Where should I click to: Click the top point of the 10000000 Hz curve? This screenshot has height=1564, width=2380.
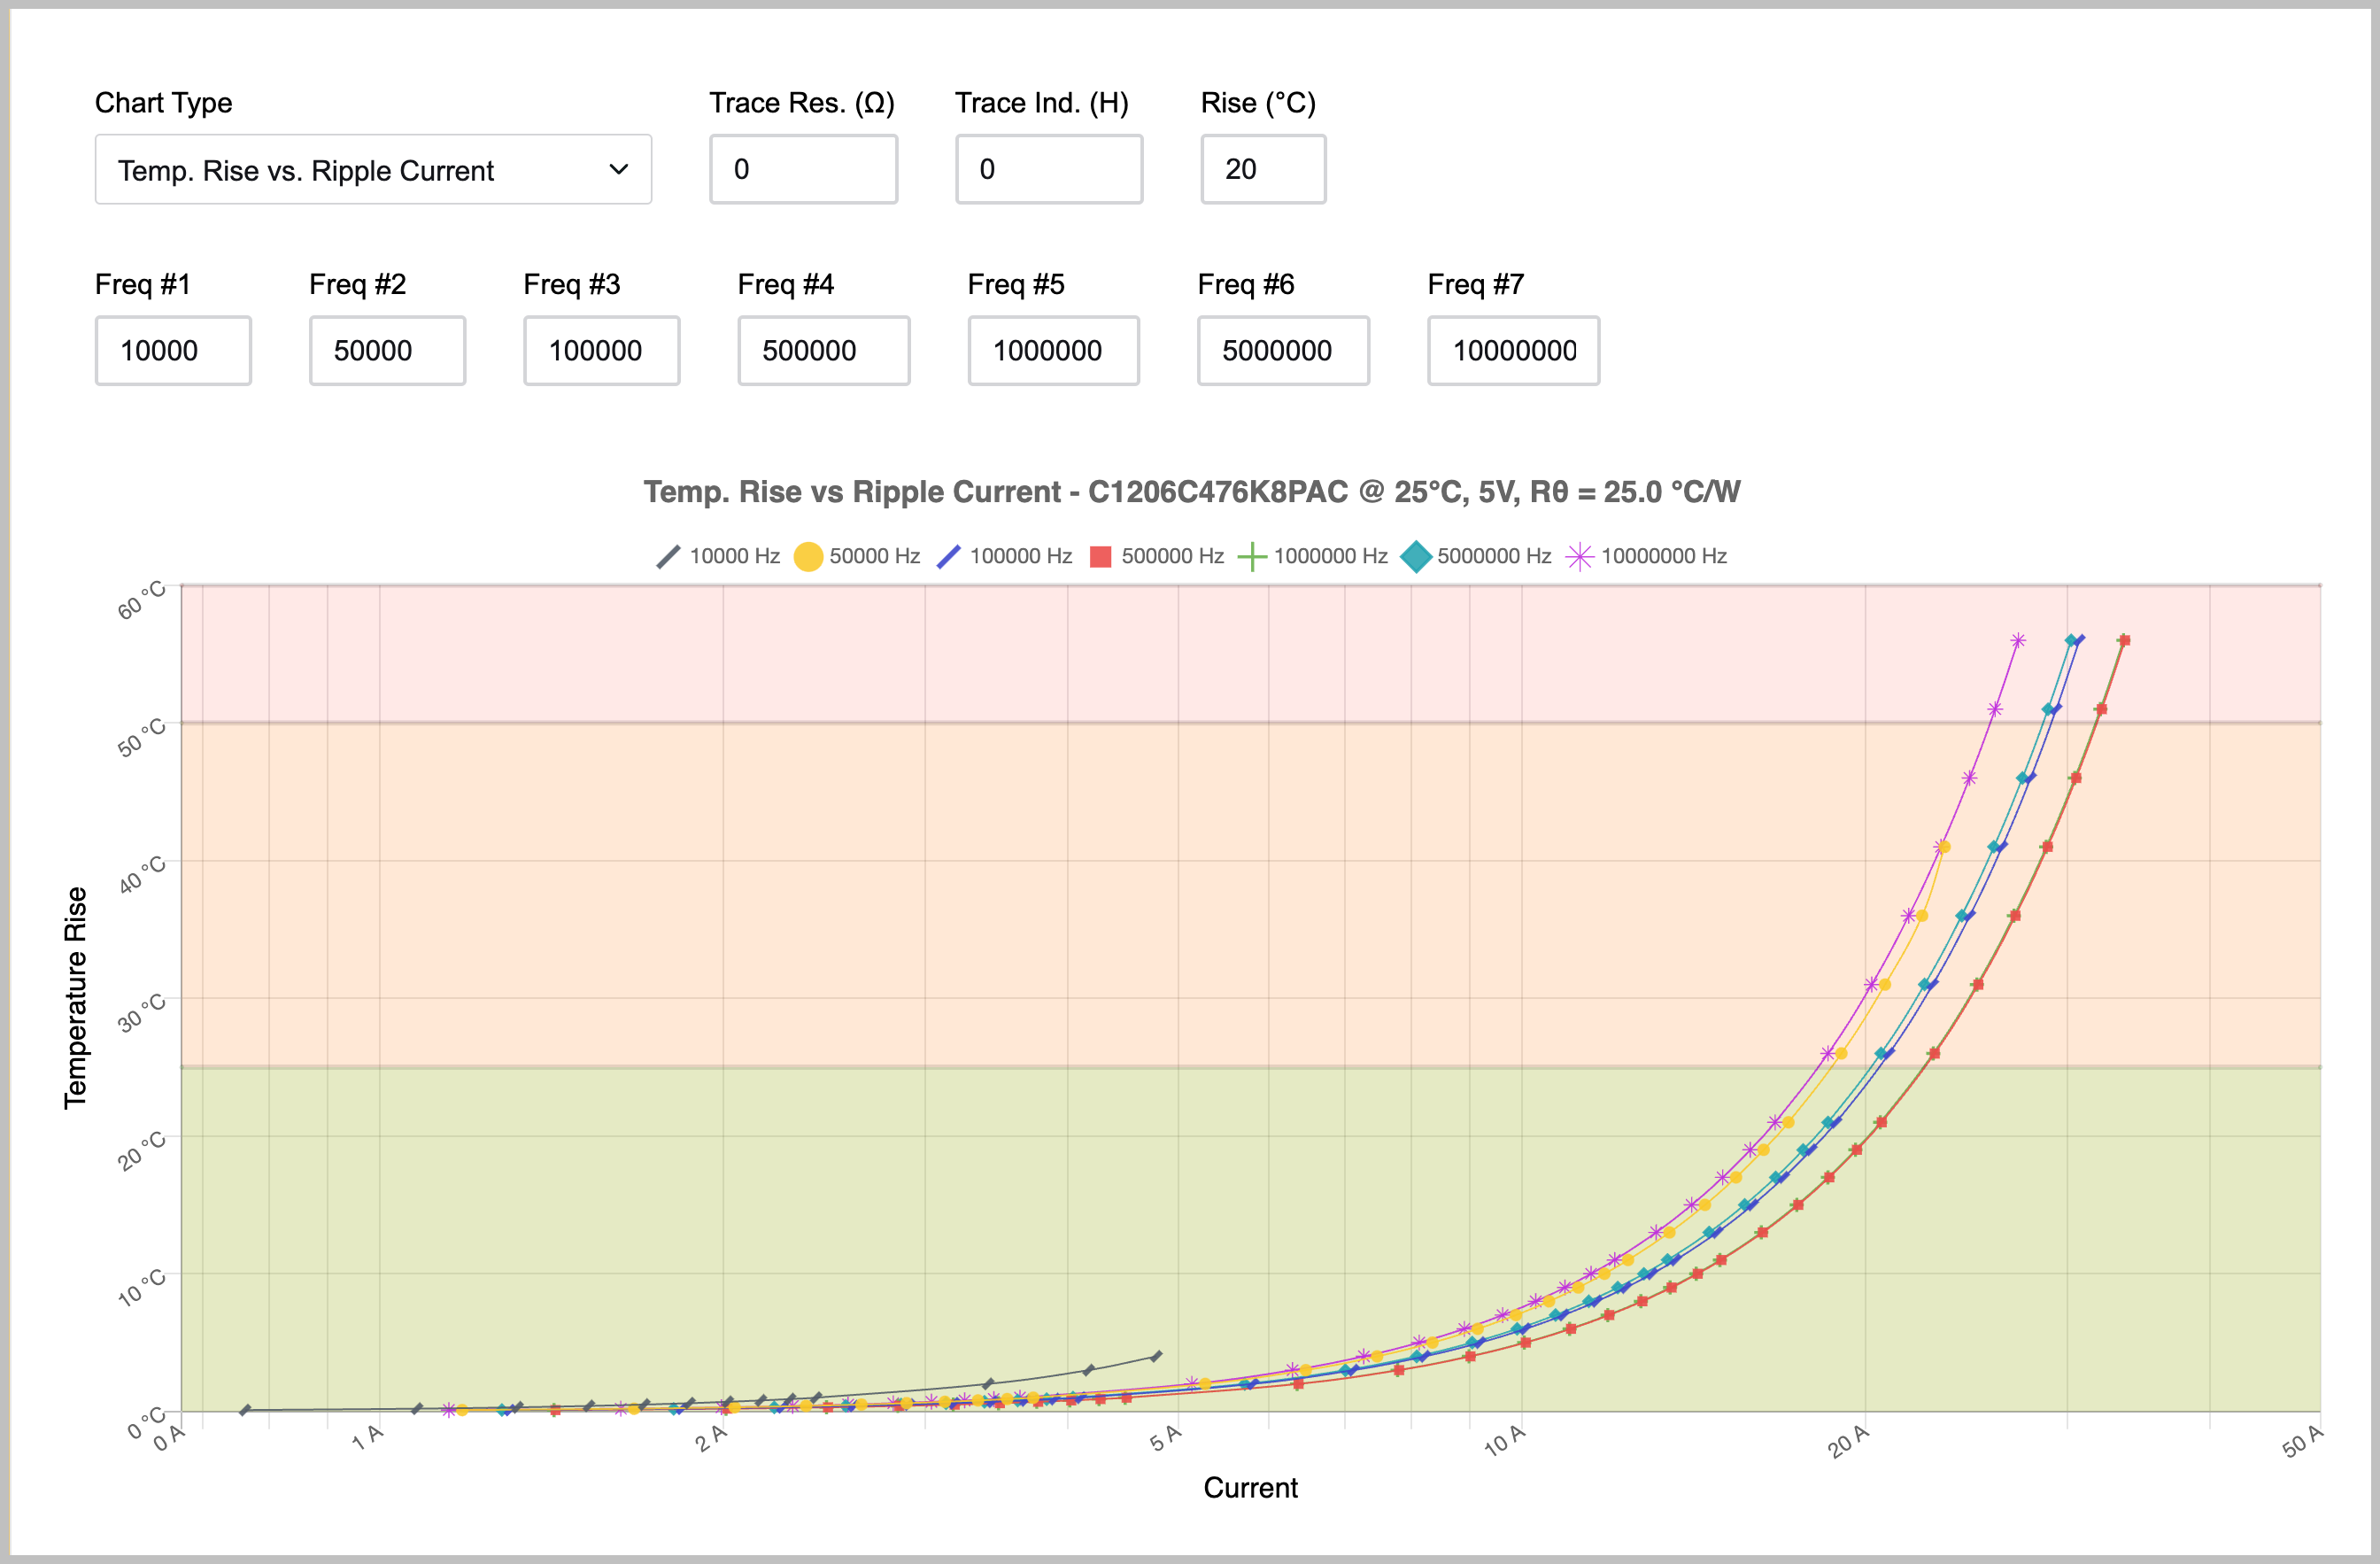(x=2018, y=640)
